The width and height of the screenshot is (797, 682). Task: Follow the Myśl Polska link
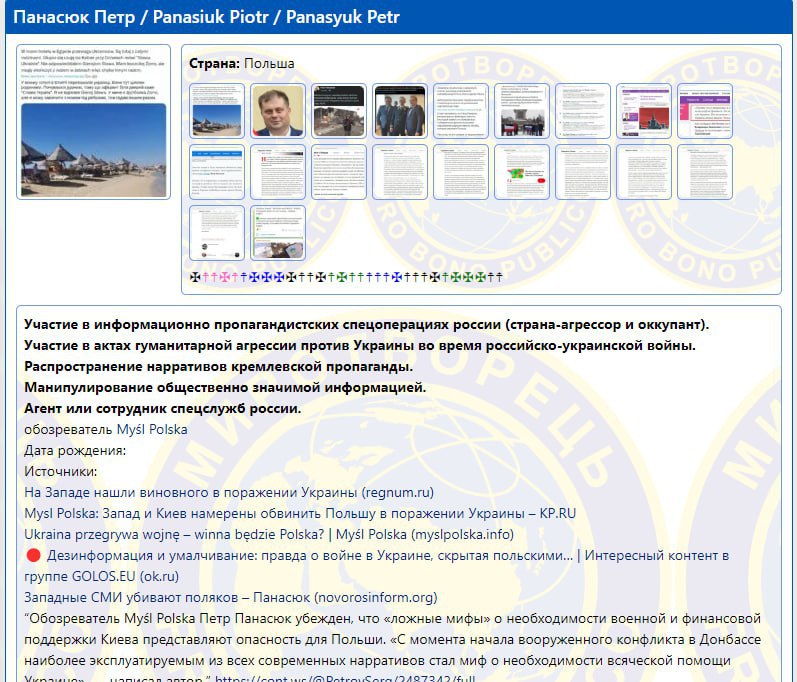click(152, 429)
